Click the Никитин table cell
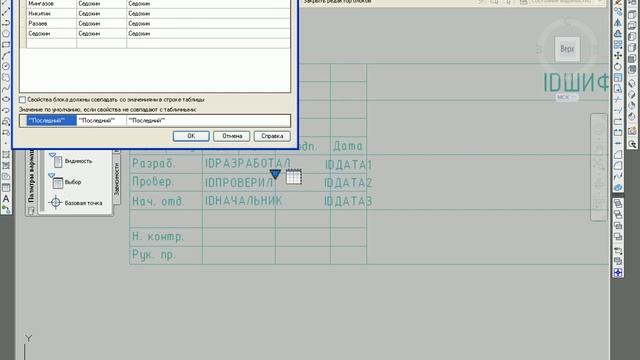This screenshot has height=360, width=640. pos(51,13)
